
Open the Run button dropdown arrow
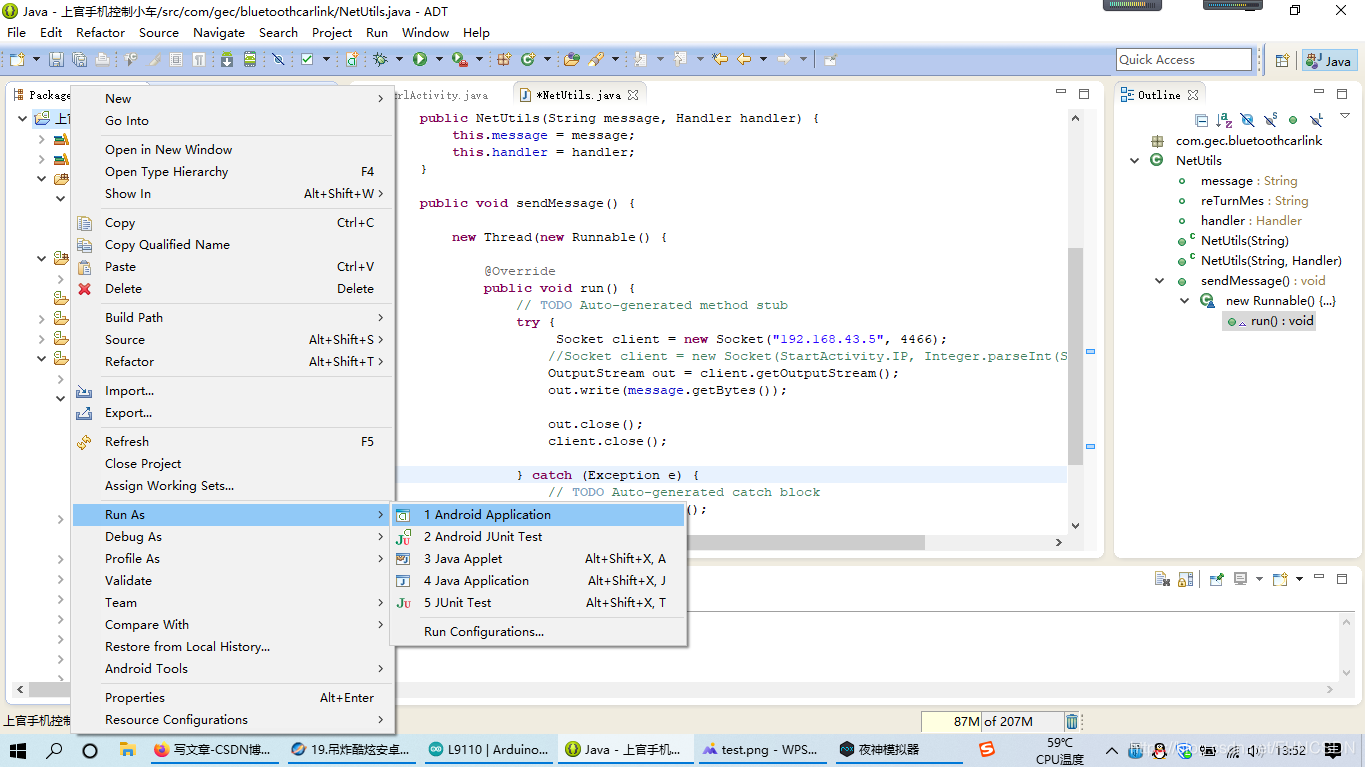[x=437, y=60]
